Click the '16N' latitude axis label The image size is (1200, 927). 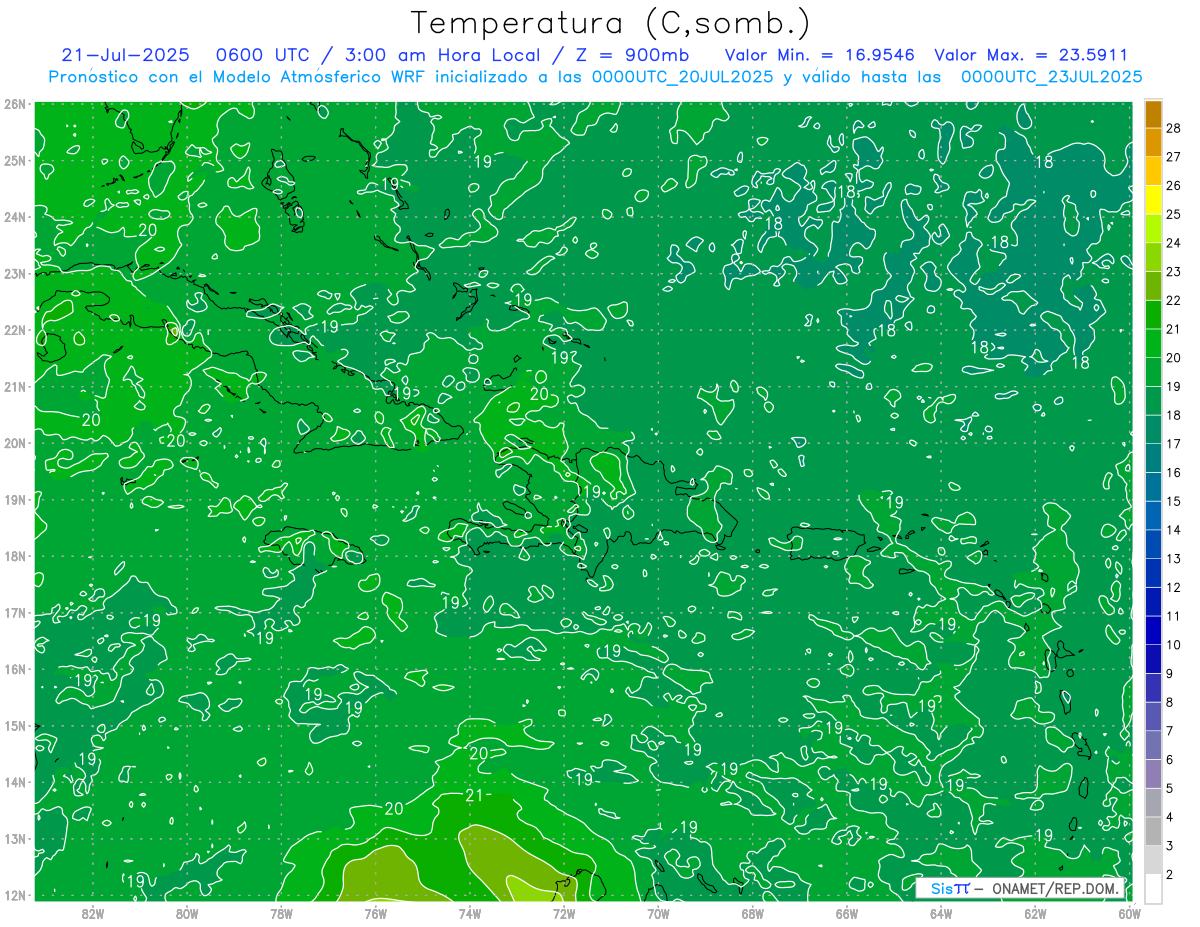(14, 669)
